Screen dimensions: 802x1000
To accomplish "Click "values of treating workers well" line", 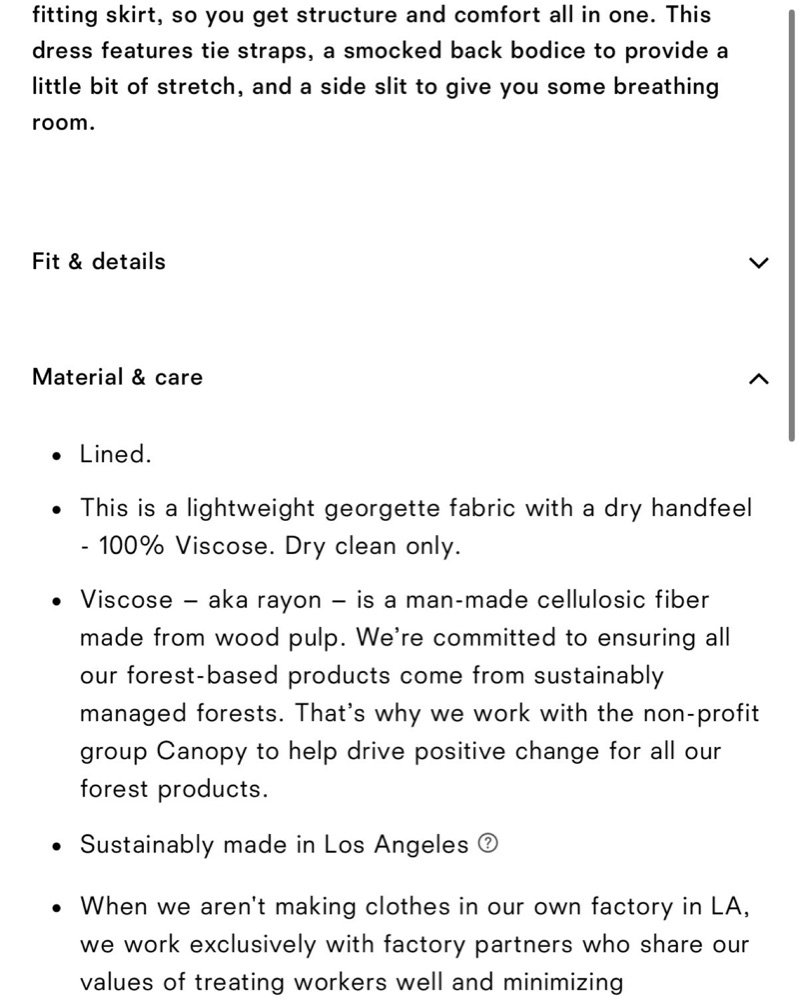I will [x=351, y=982].
